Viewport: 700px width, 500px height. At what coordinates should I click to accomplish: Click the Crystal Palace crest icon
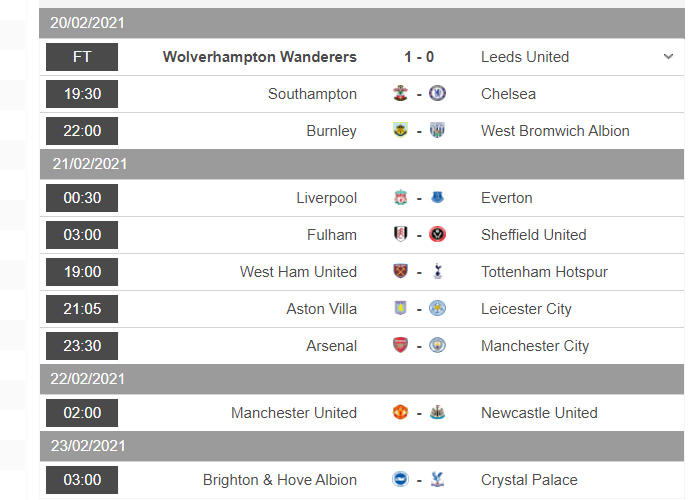437,480
